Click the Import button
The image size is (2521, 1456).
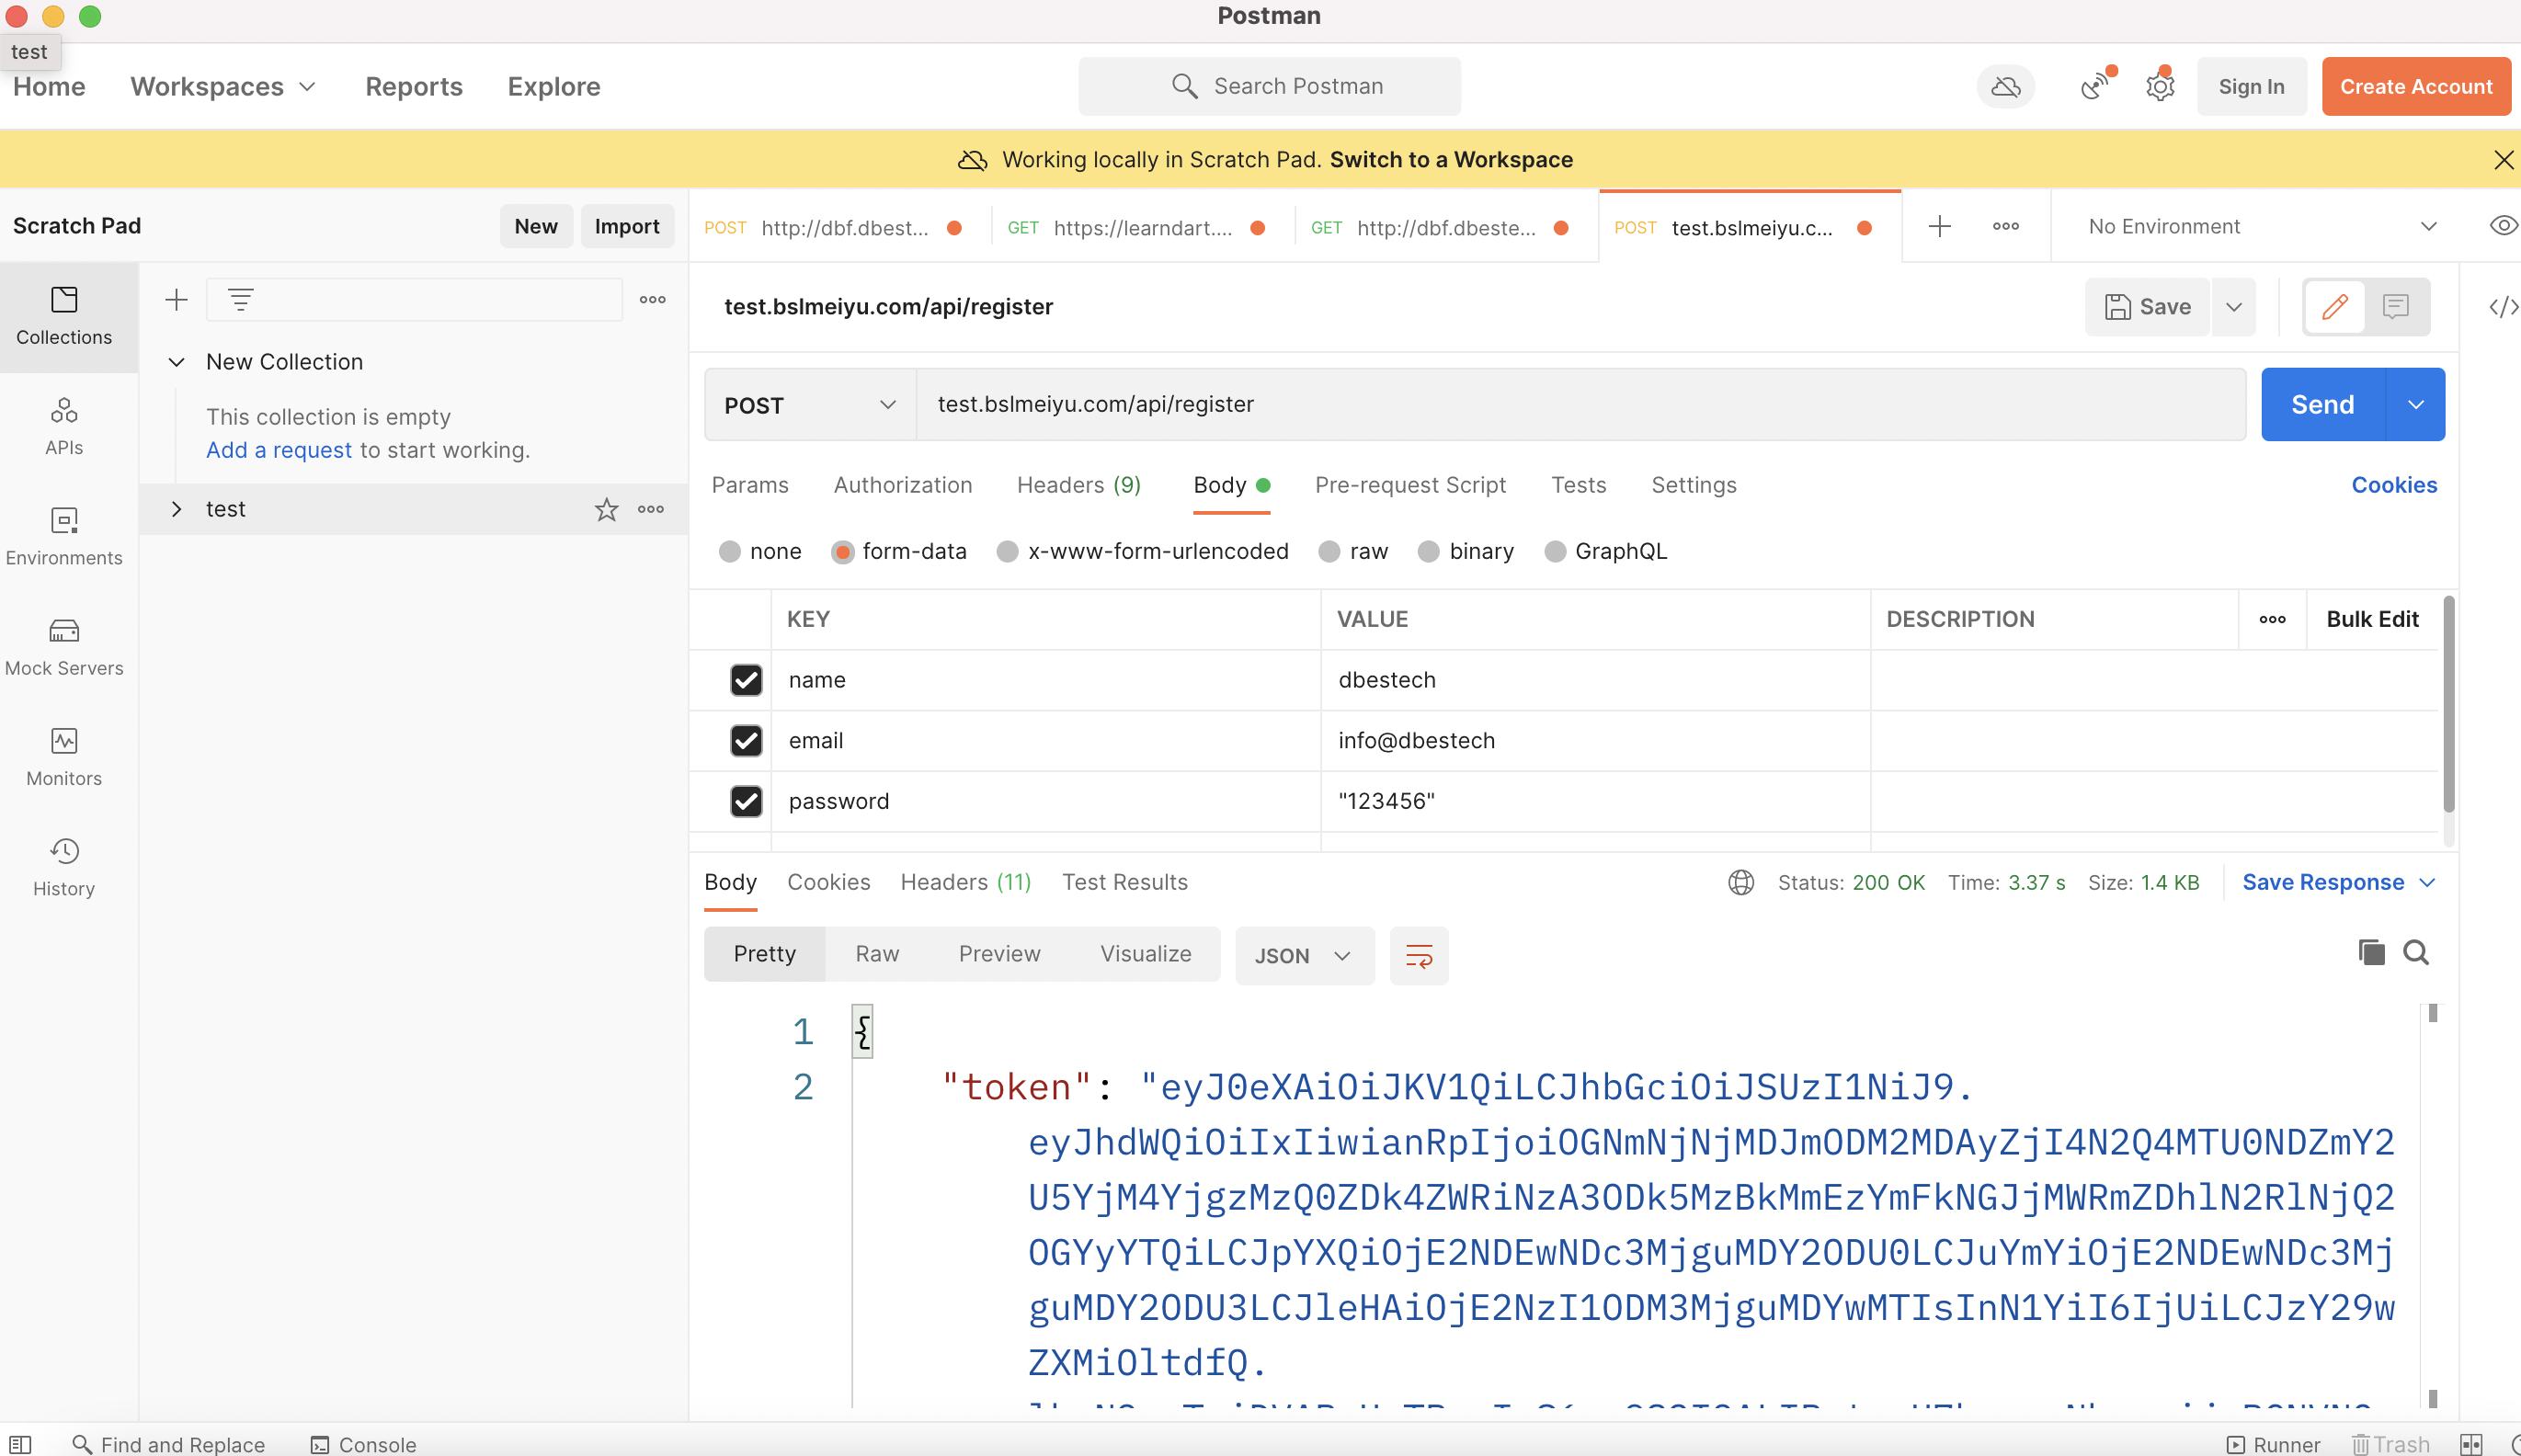coord(626,226)
